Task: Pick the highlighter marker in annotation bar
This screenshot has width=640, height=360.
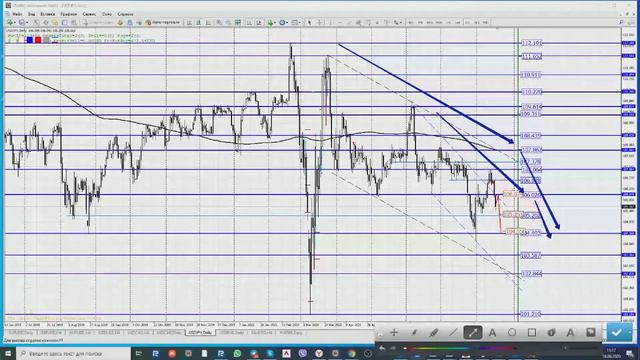Action: point(433,333)
